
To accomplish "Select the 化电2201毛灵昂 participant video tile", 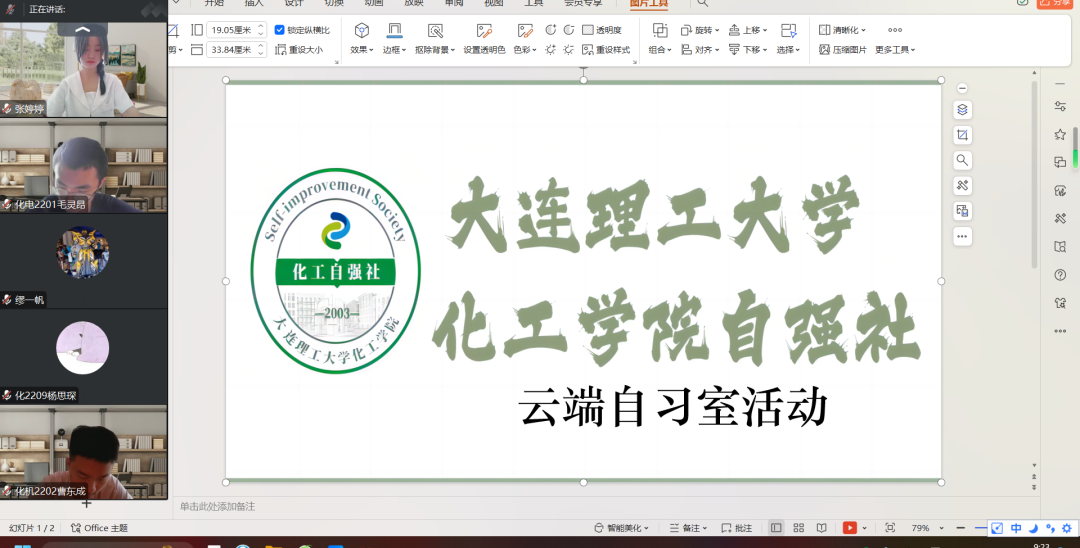I will 83,165.
